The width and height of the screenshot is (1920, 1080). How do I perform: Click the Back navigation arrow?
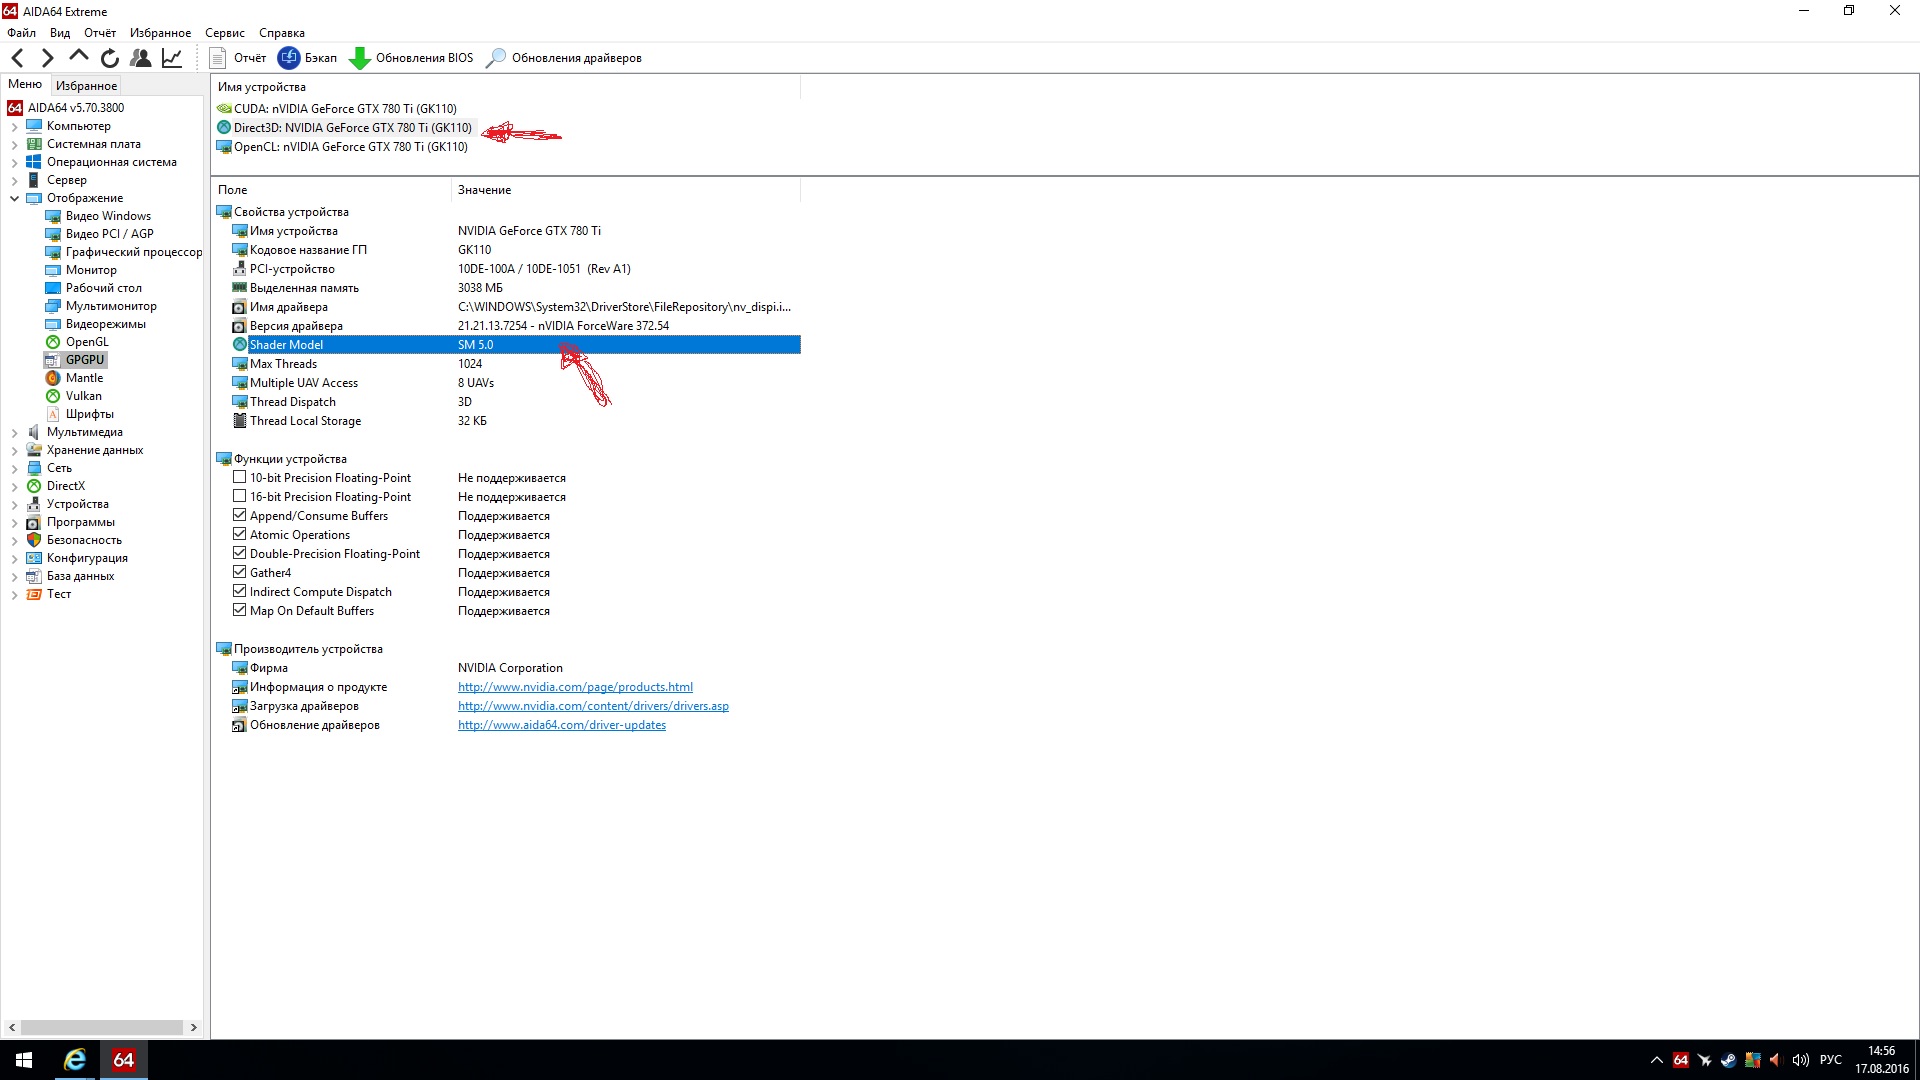click(x=18, y=58)
